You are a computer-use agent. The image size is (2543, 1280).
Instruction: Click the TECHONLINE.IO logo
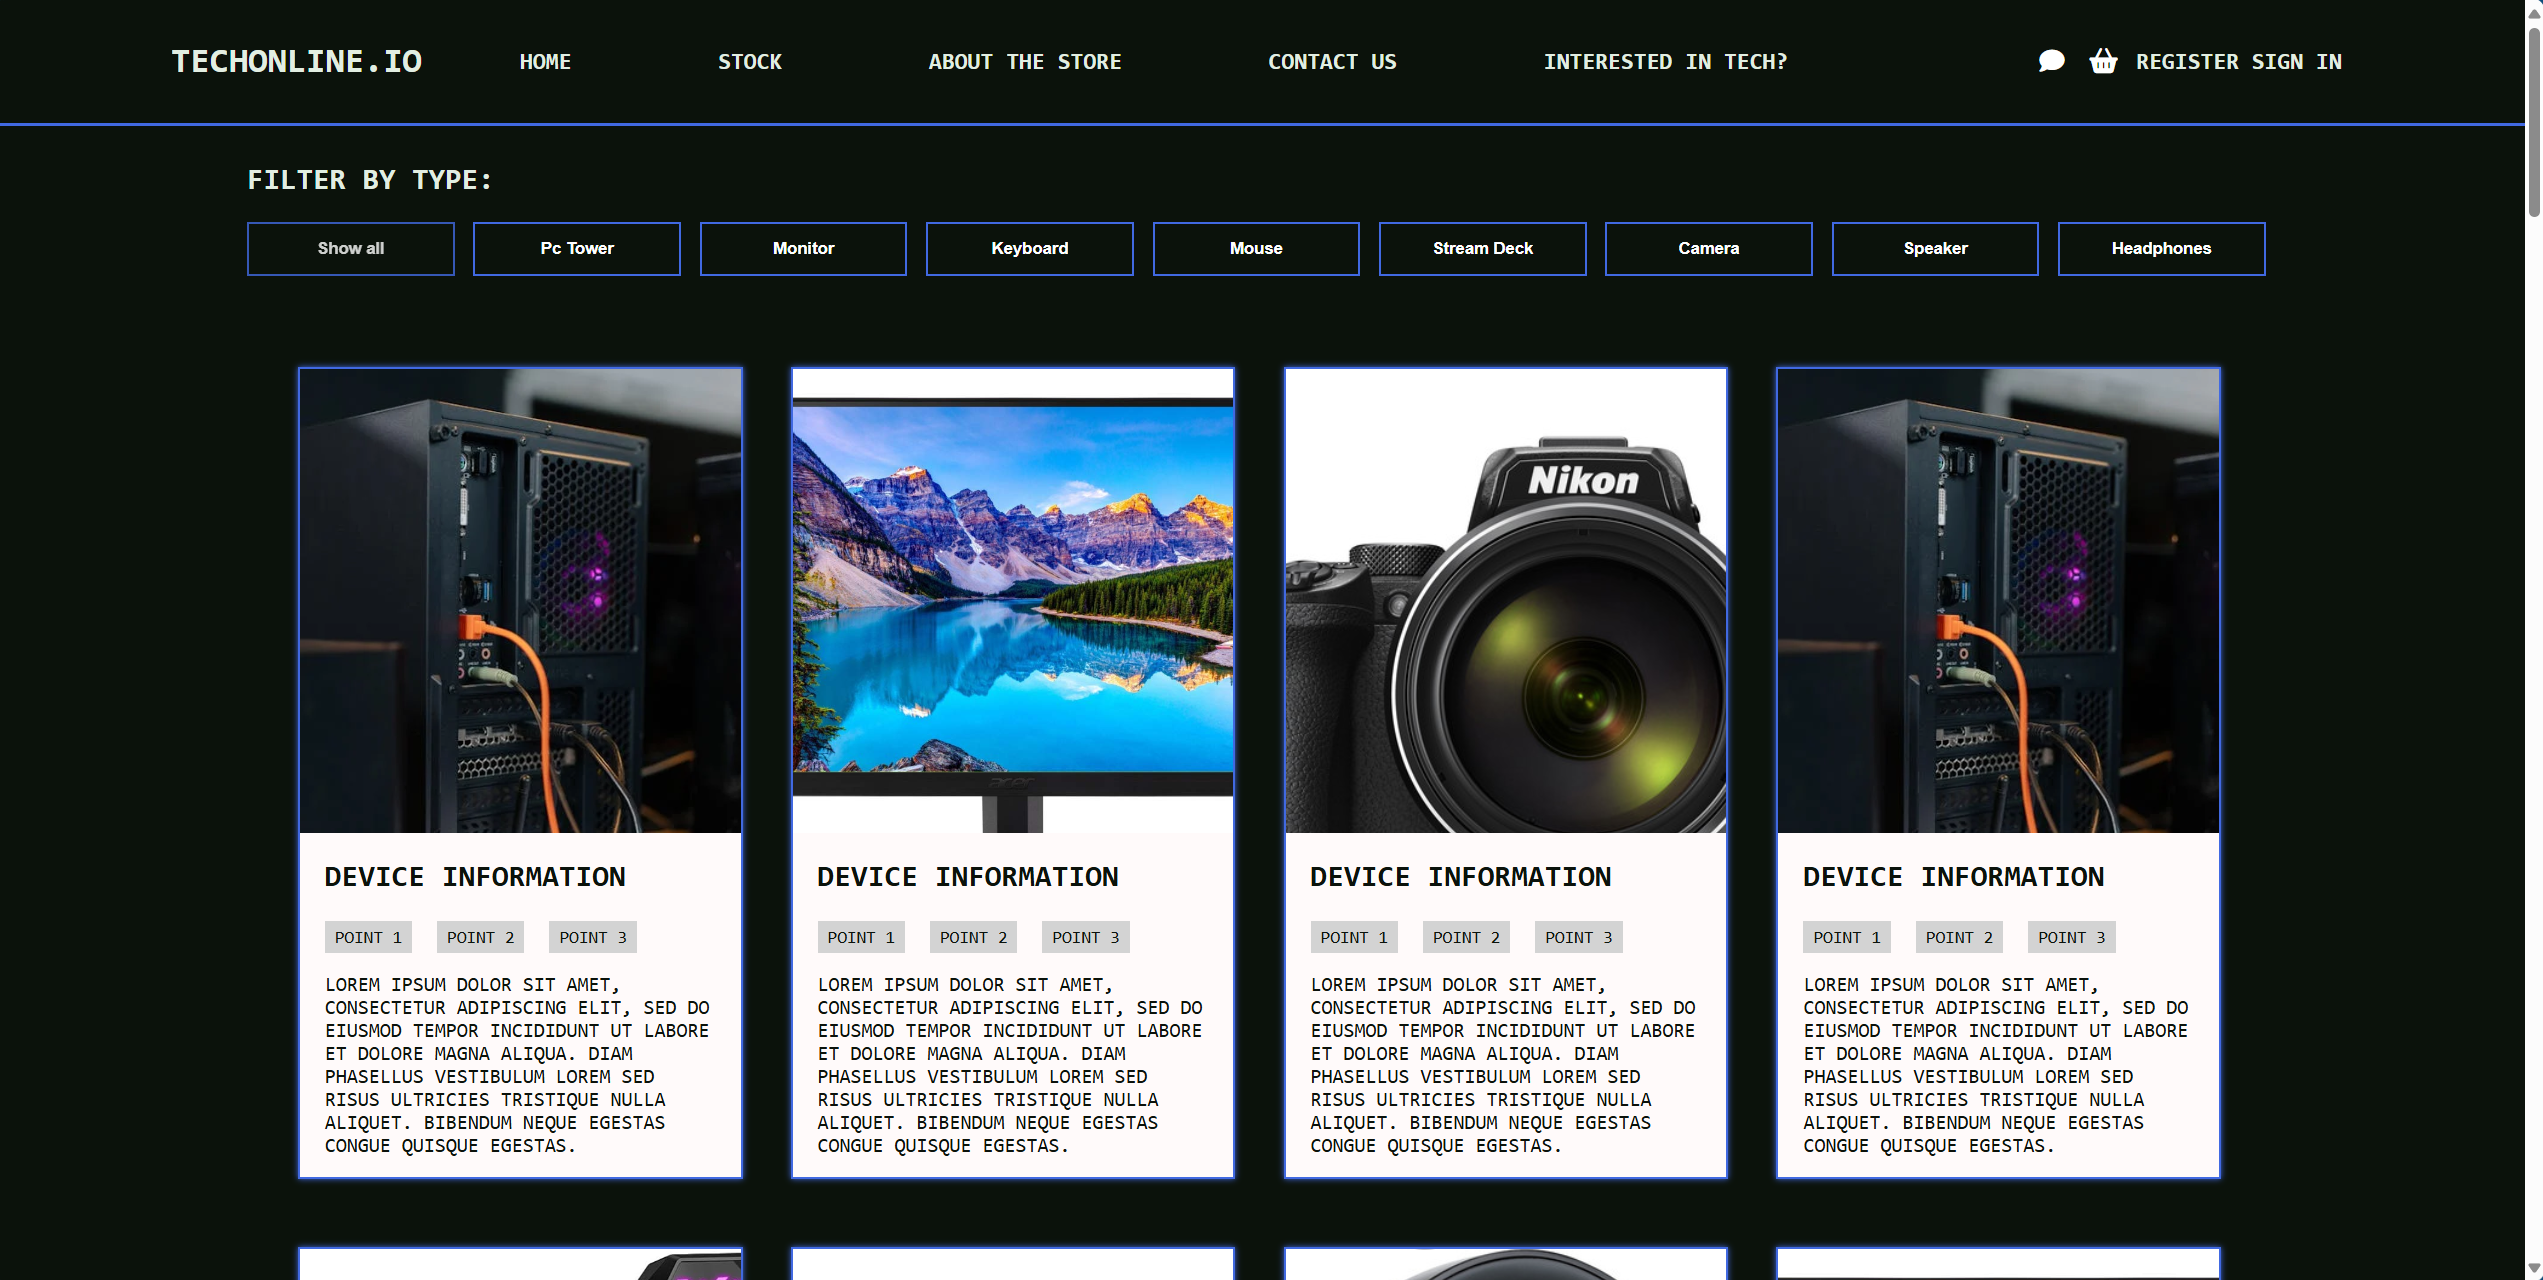click(297, 62)
